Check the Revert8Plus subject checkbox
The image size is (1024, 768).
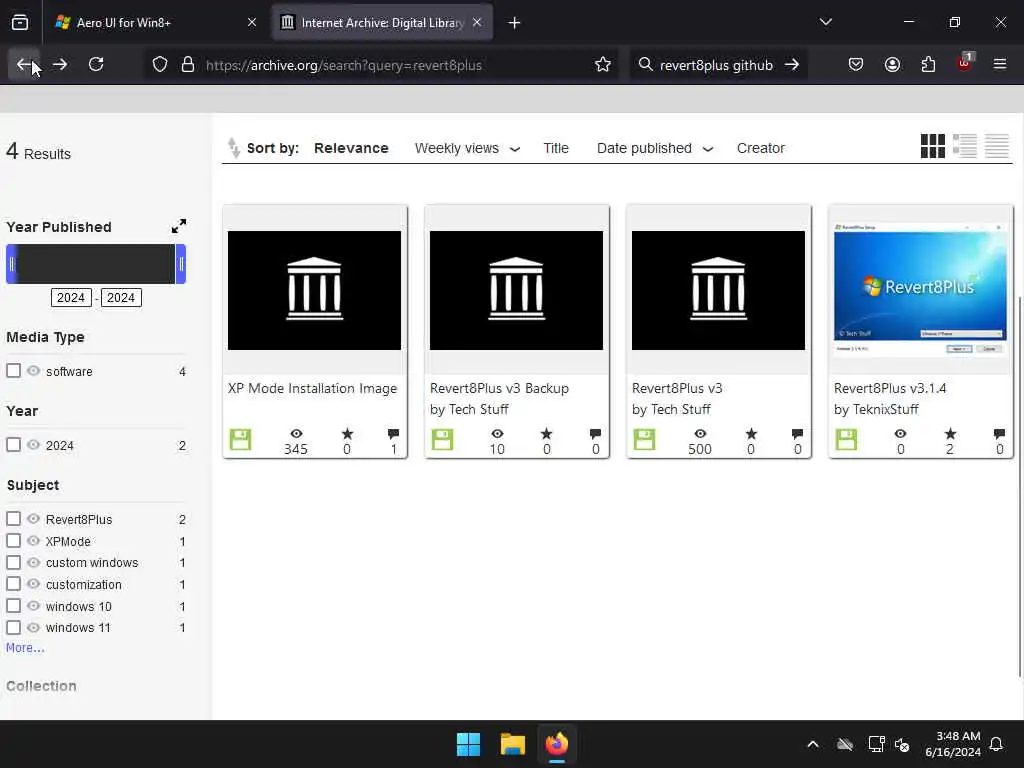[14, 519]
